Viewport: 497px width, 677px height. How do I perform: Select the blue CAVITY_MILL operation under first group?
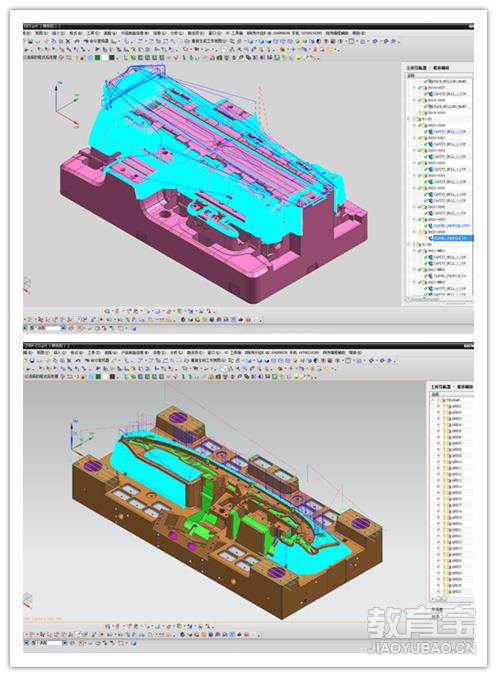tap(447, 131)
